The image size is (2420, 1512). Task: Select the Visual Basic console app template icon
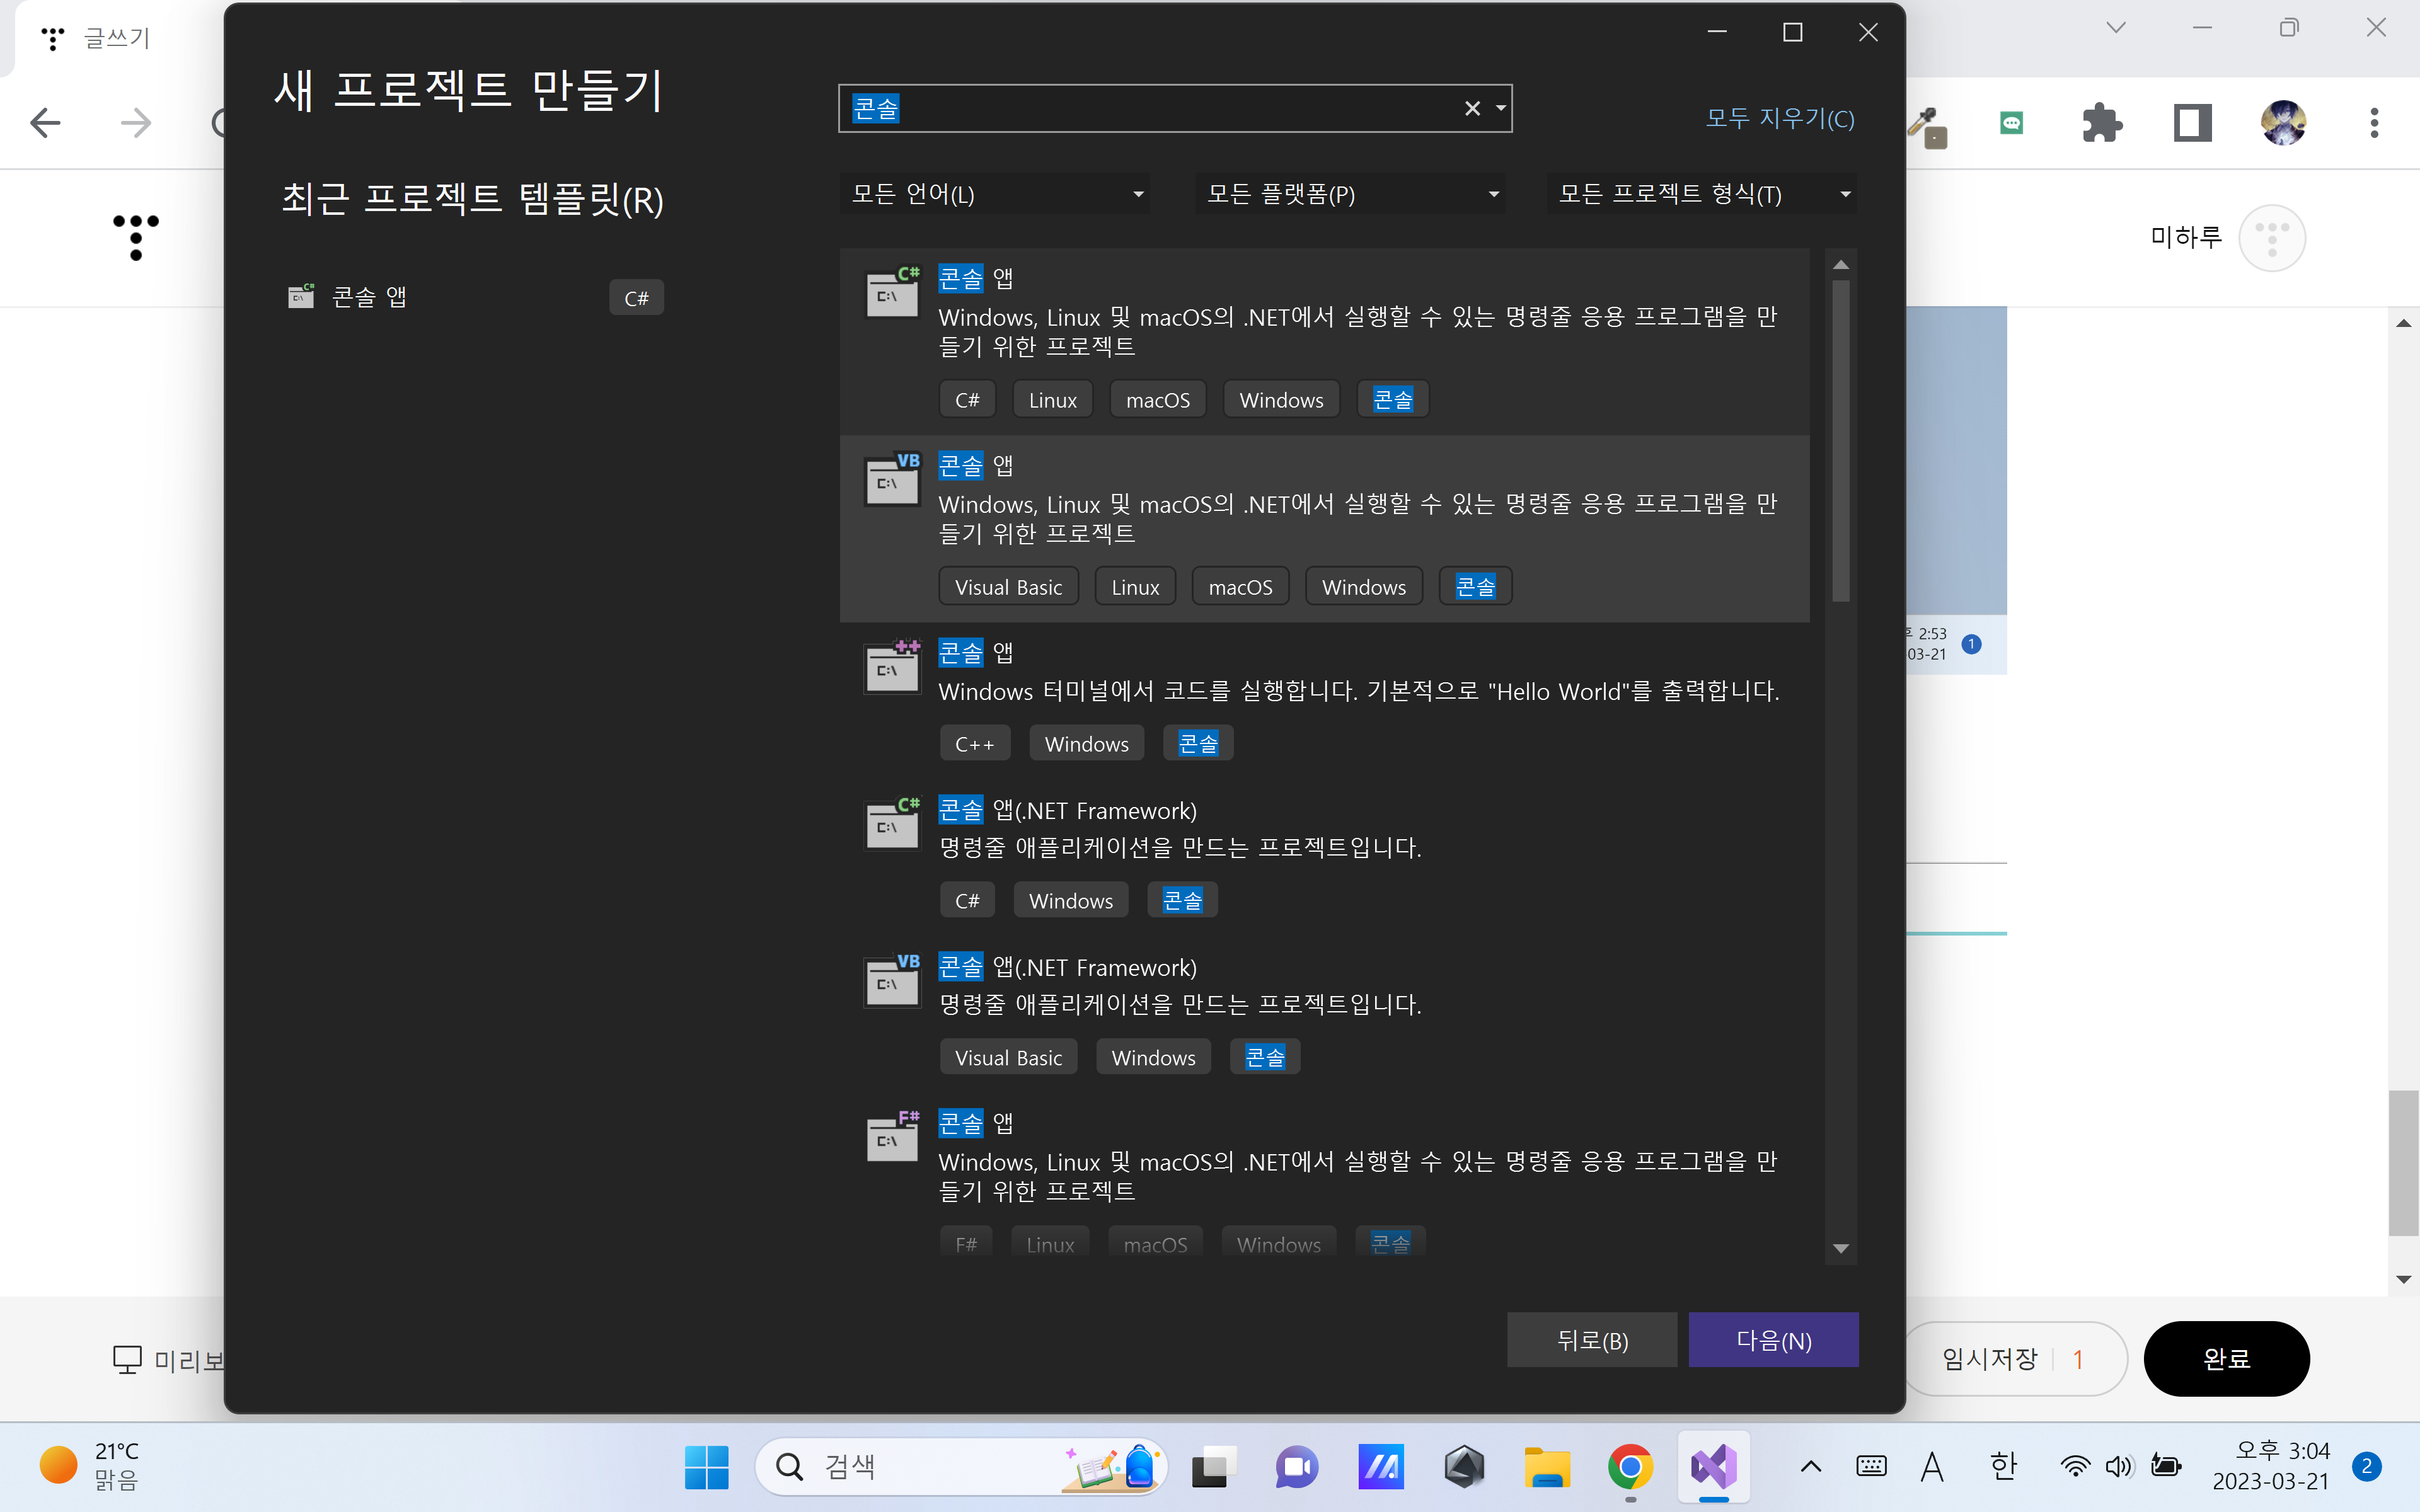(892, 481)
